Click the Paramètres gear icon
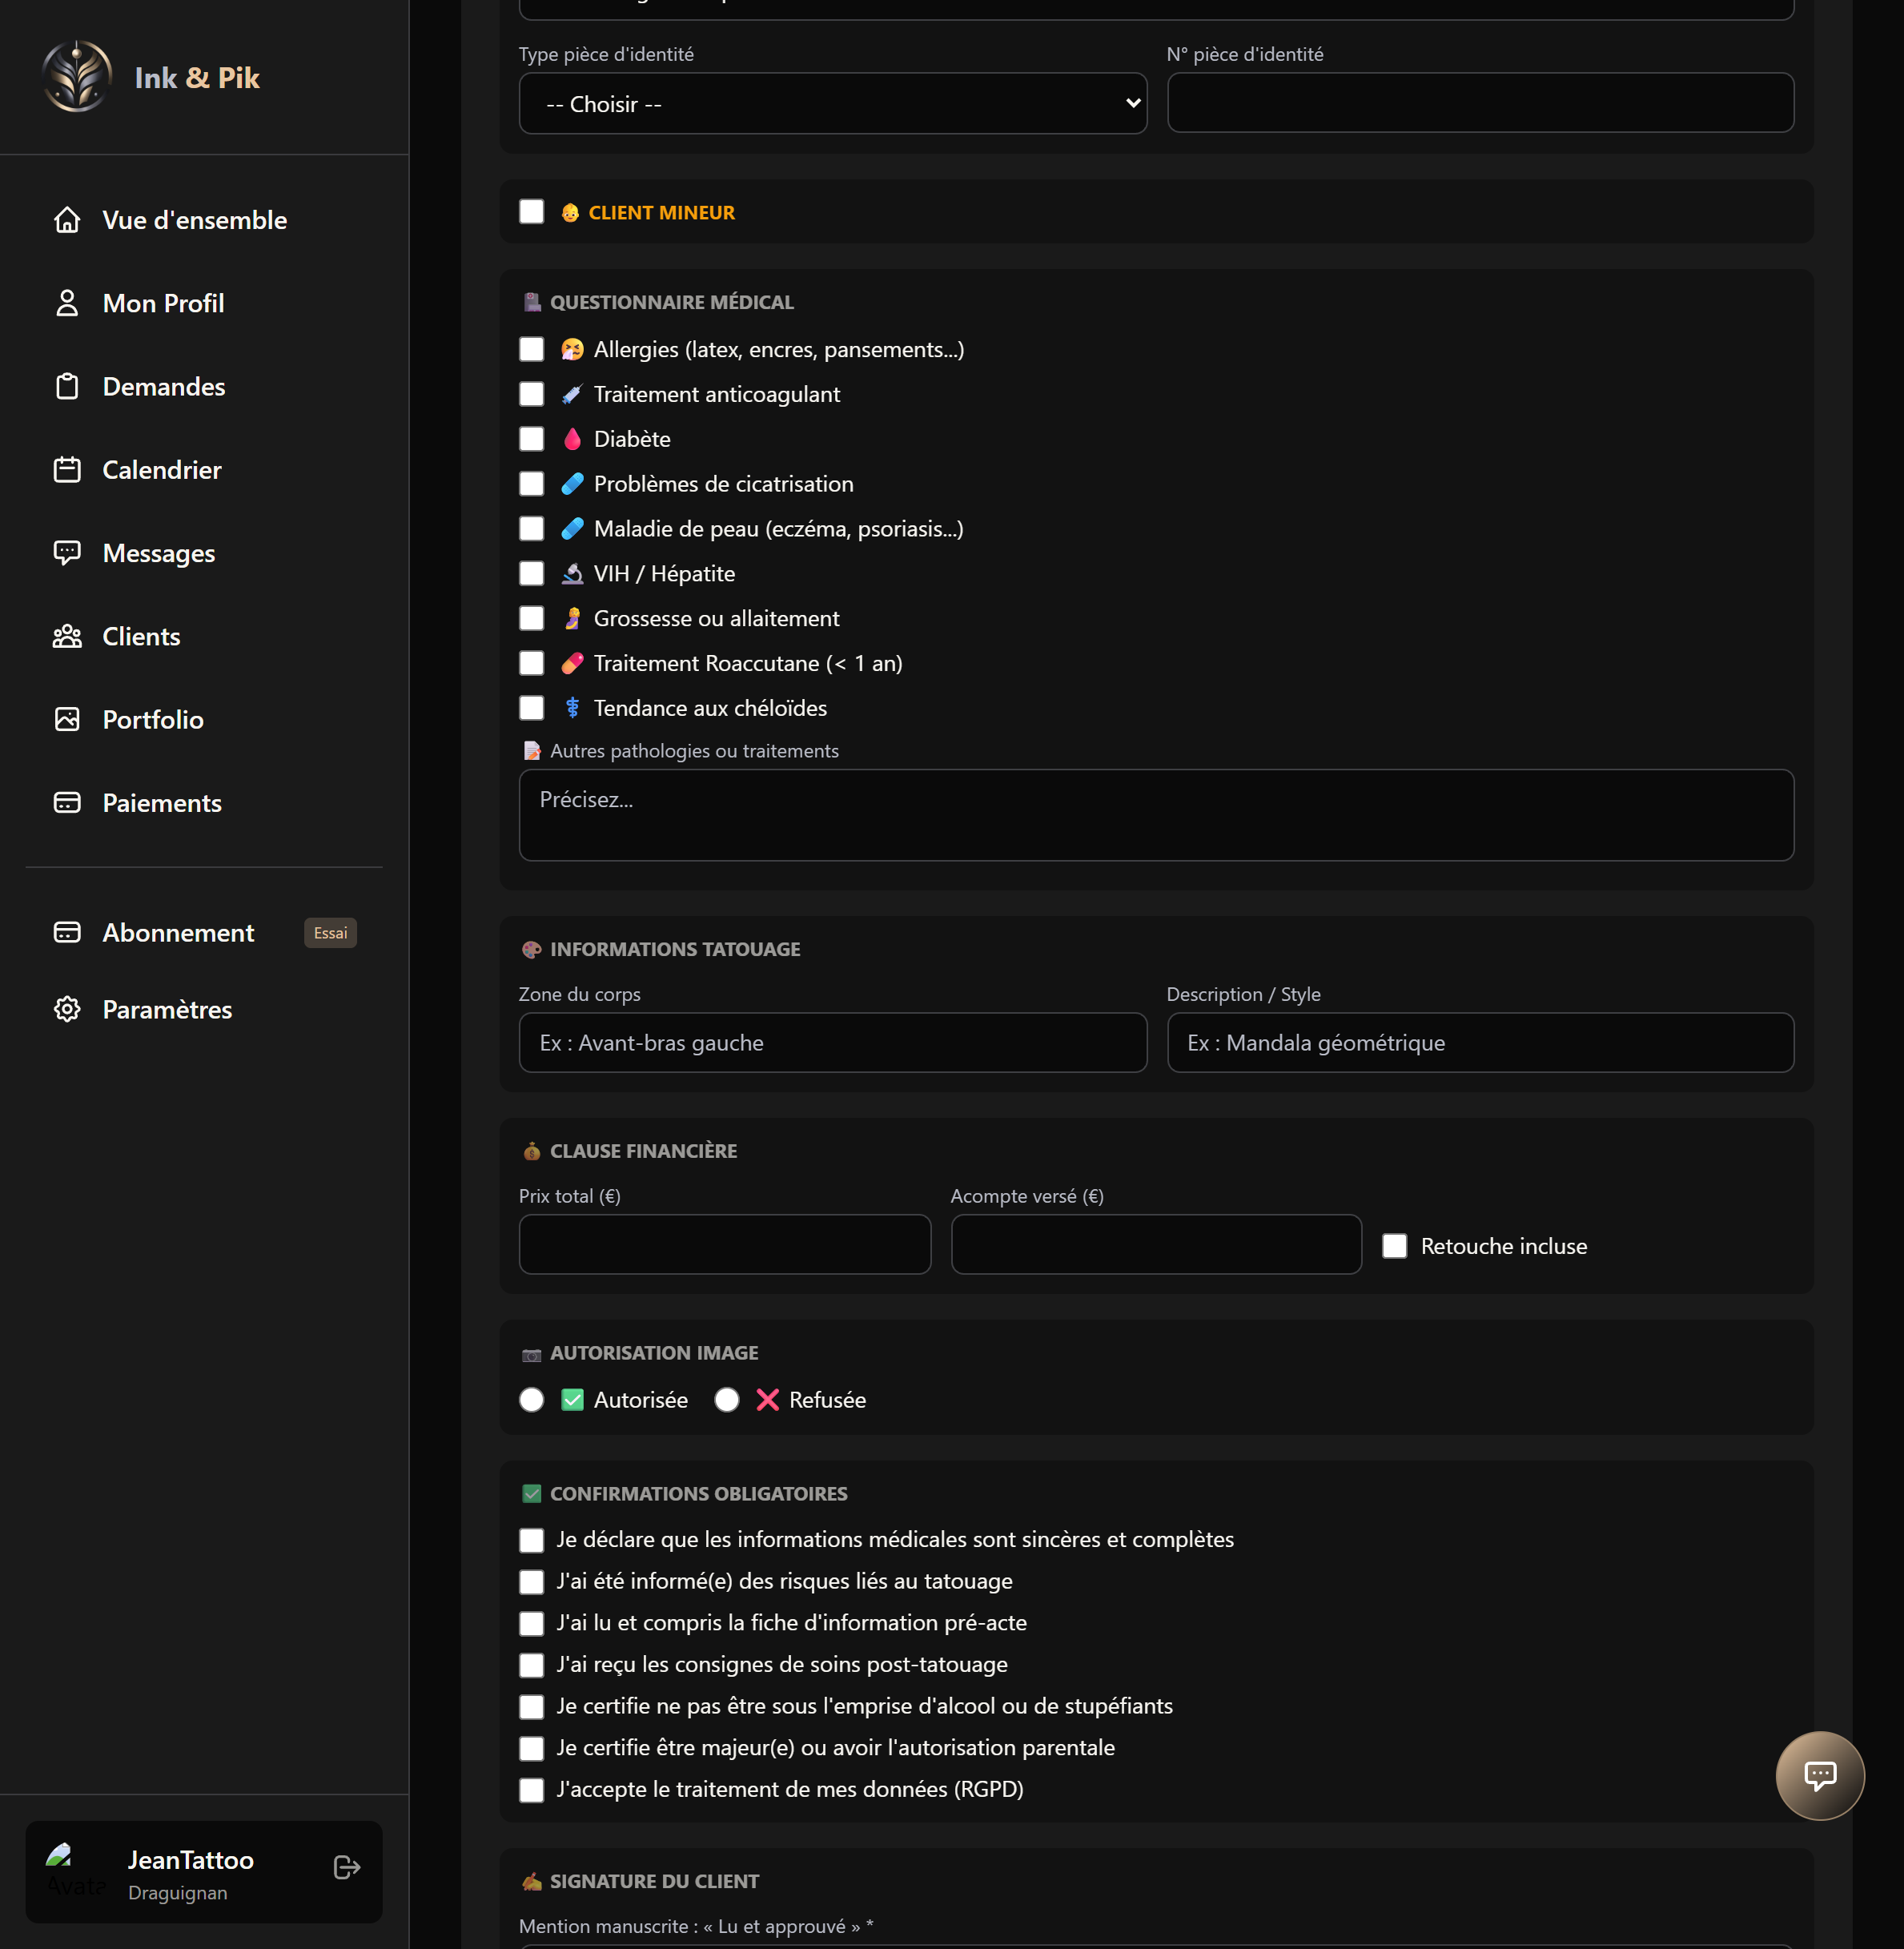This screenshot has width=1904, height=1949. (x=67, y=1009)
